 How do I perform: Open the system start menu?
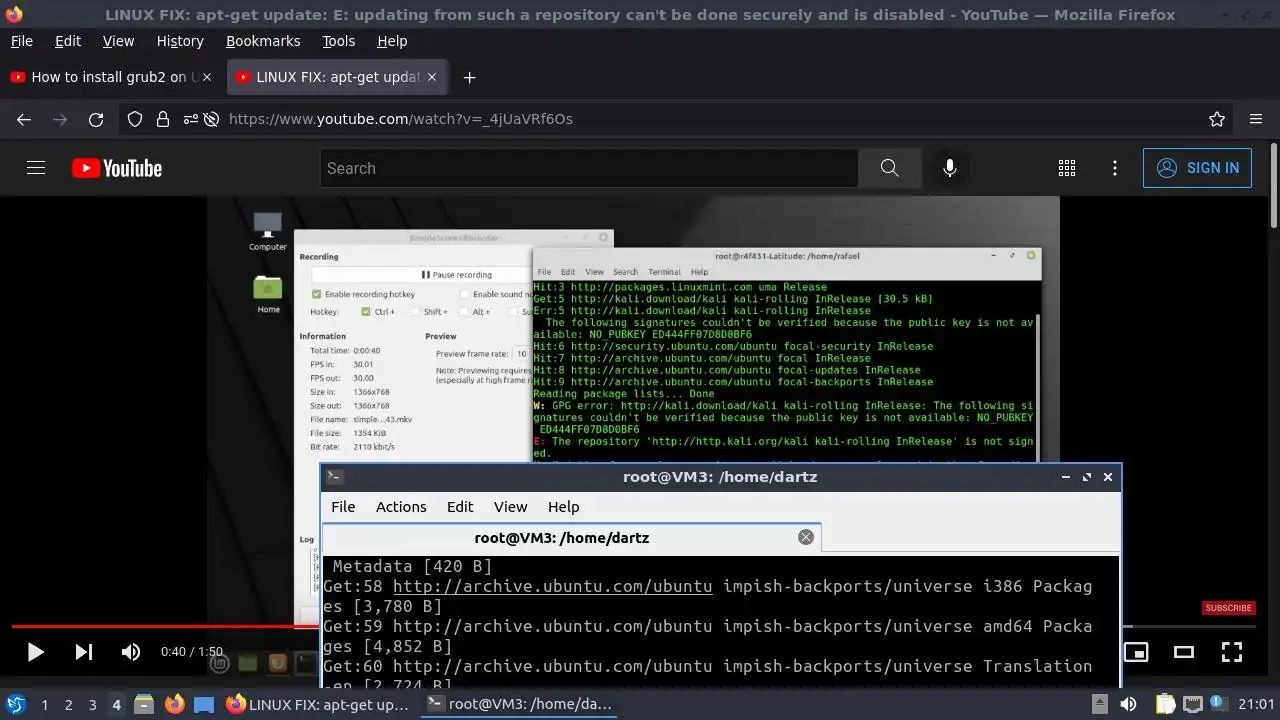click(16, 704)
